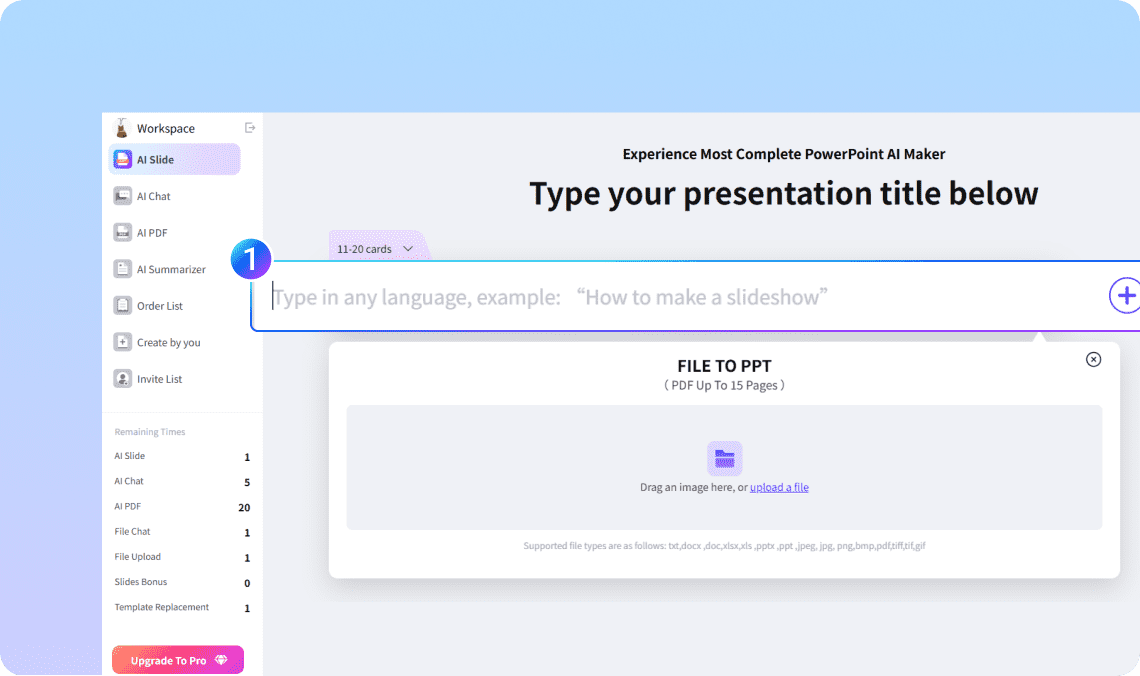Open the Create by you section
1140x676 pixels.
pyautogui.click(x=122, y=342)
